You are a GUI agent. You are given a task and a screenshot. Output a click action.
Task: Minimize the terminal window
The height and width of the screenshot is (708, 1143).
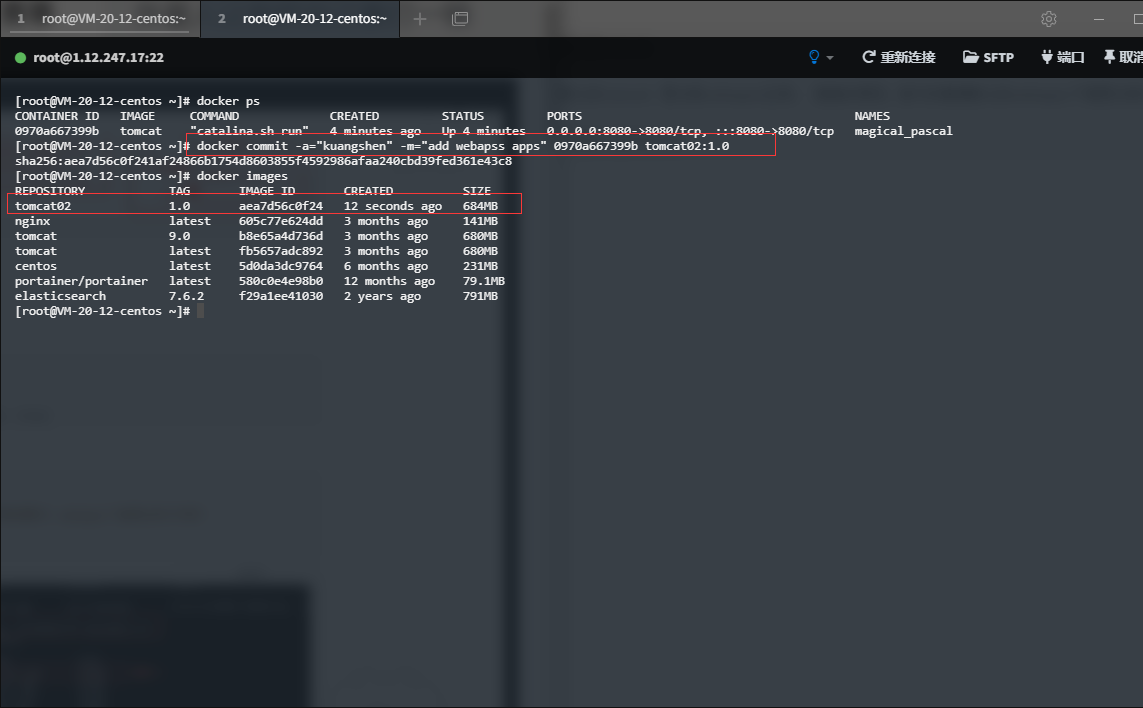(1099, 19)
